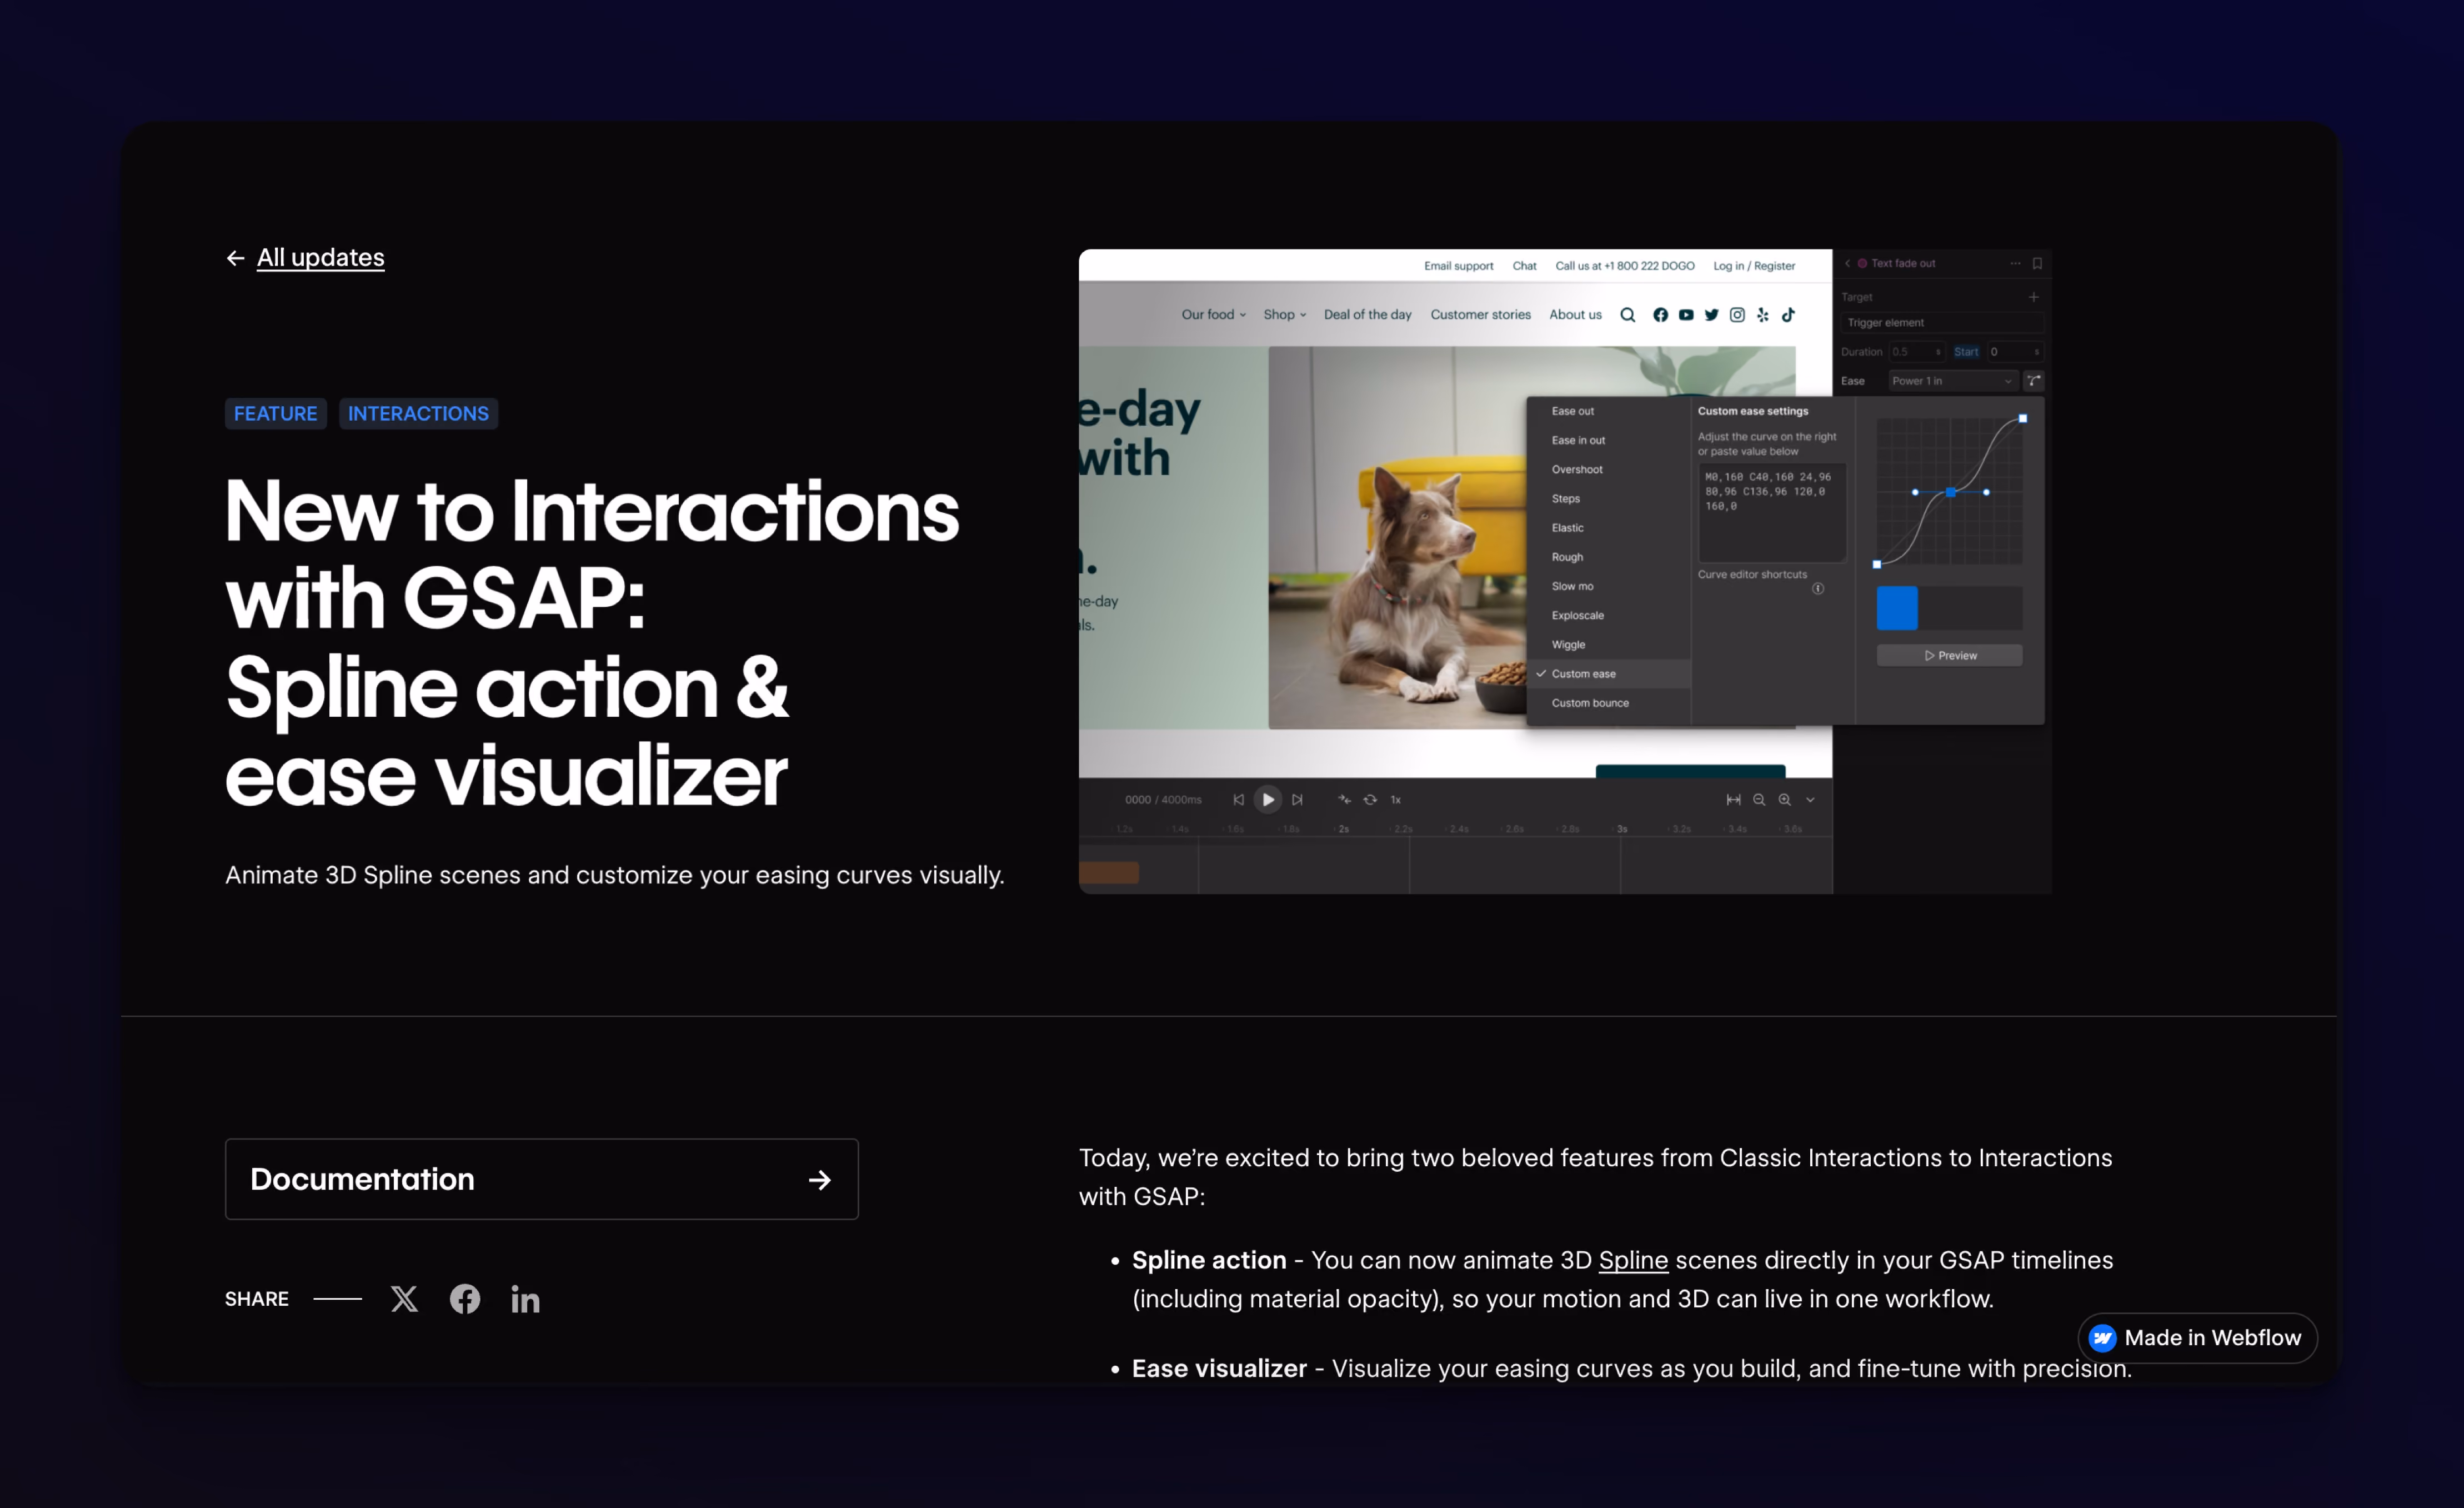
Task: Click the Yelp icon in the site nav
Action: coord(1763,315)
